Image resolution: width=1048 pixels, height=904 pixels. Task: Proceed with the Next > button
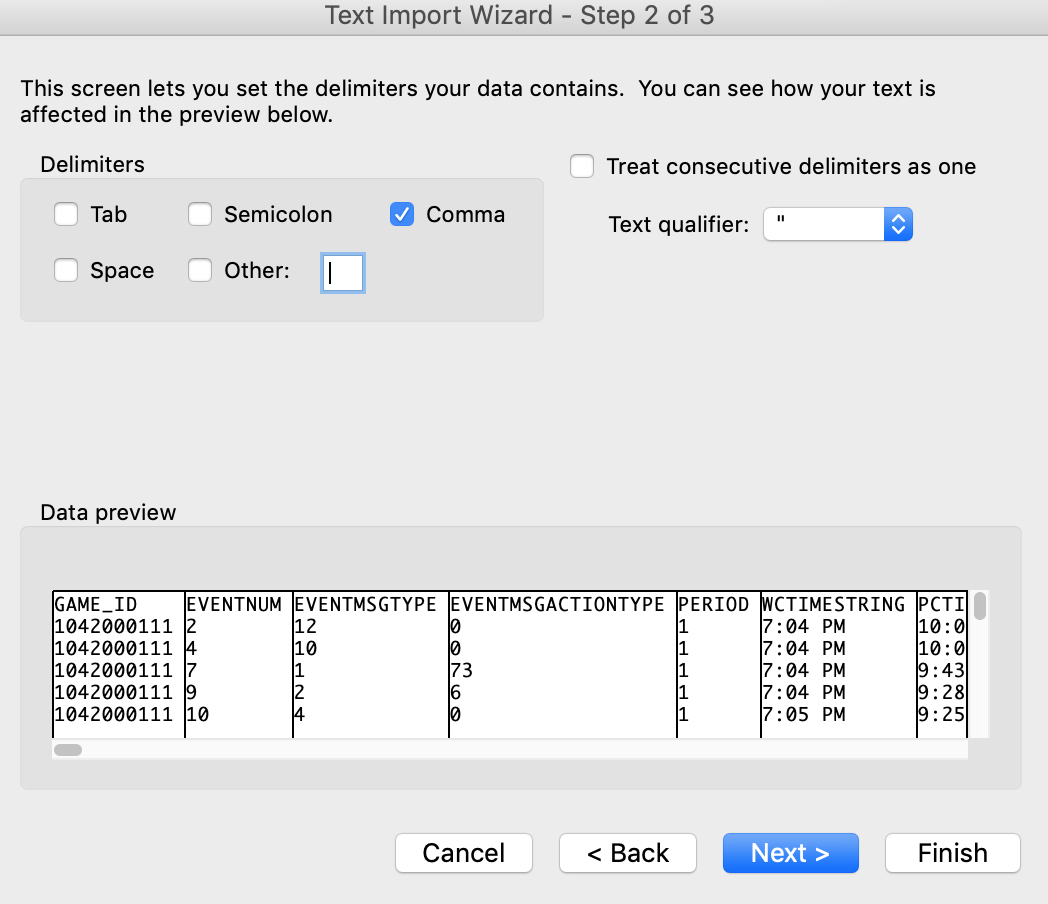(x=790, y=853)
